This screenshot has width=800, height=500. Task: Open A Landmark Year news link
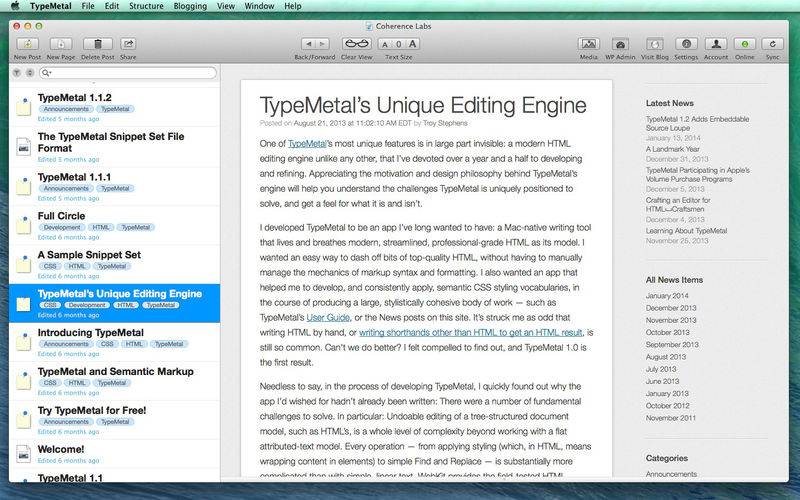coord(672,149)
